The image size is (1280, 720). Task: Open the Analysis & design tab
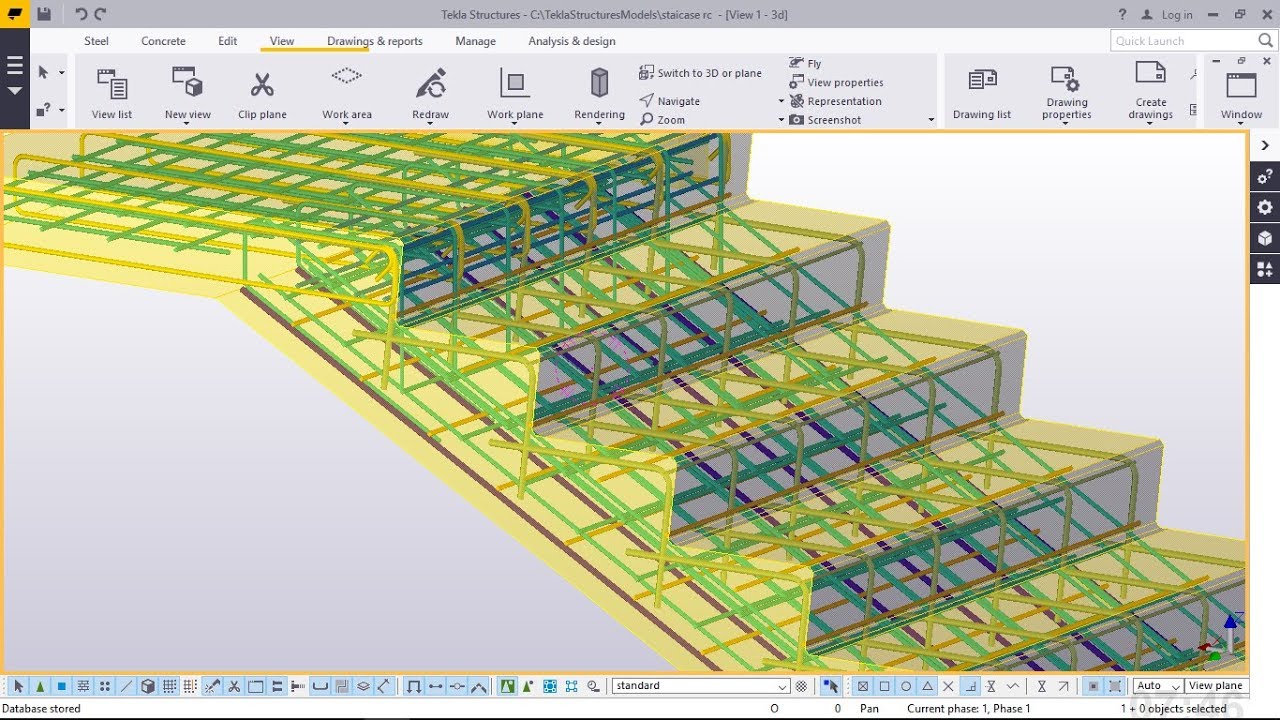pyautogui.click(x=572, y=41)
